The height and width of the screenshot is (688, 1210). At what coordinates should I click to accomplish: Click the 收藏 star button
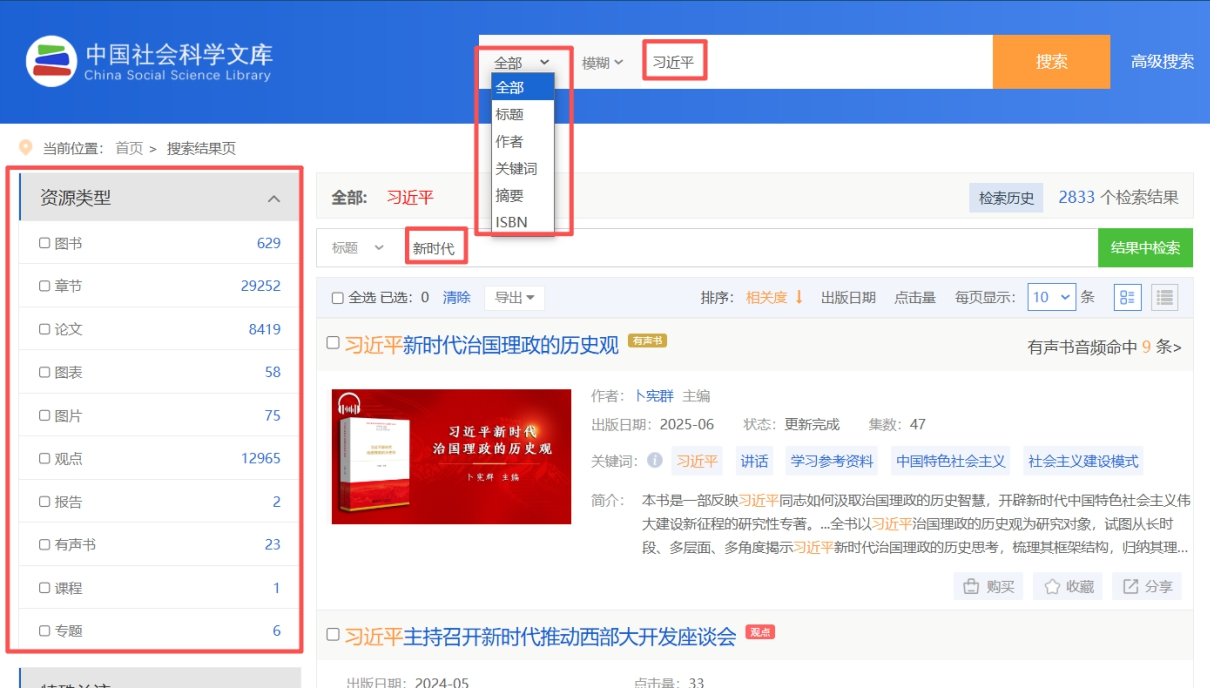(1068, 587)
